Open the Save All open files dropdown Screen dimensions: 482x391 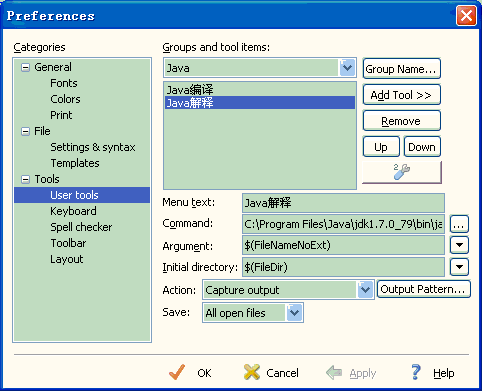coord(294,313)
